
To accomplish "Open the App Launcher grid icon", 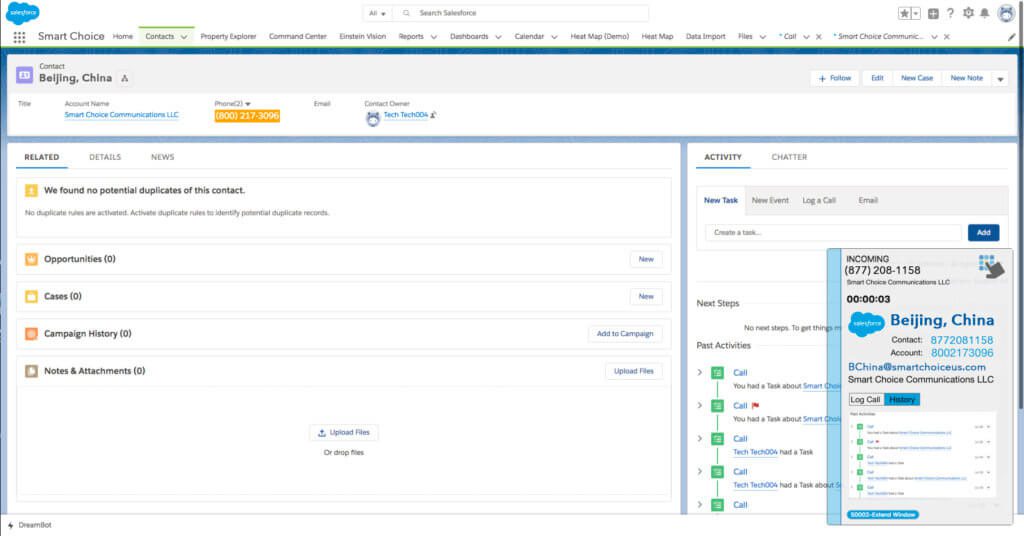I will click(x=19, y=37).
